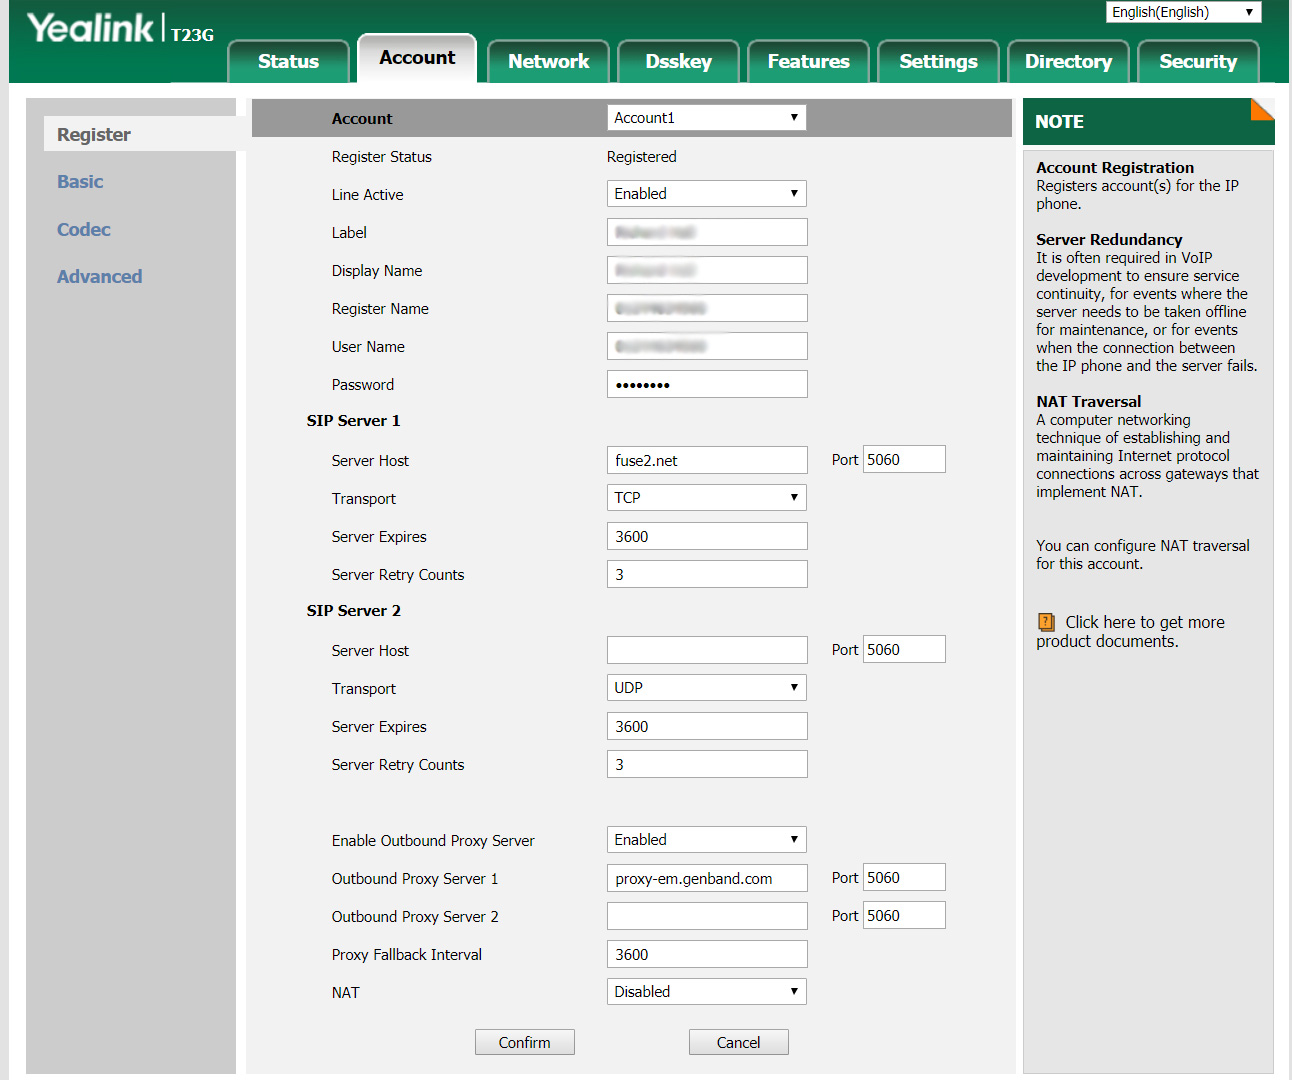Click the Cancel button
This screenshot has width=1292, height=1080.
pos(738,1042)
